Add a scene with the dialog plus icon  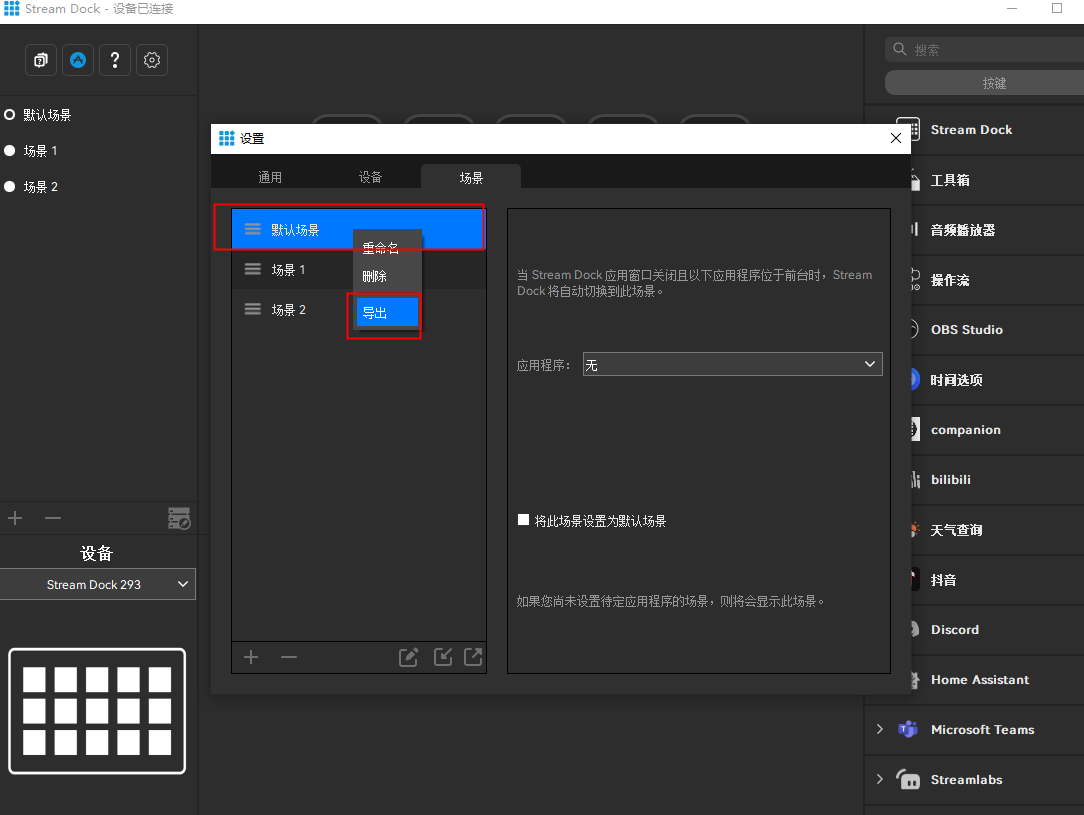[x=251, y=657]
